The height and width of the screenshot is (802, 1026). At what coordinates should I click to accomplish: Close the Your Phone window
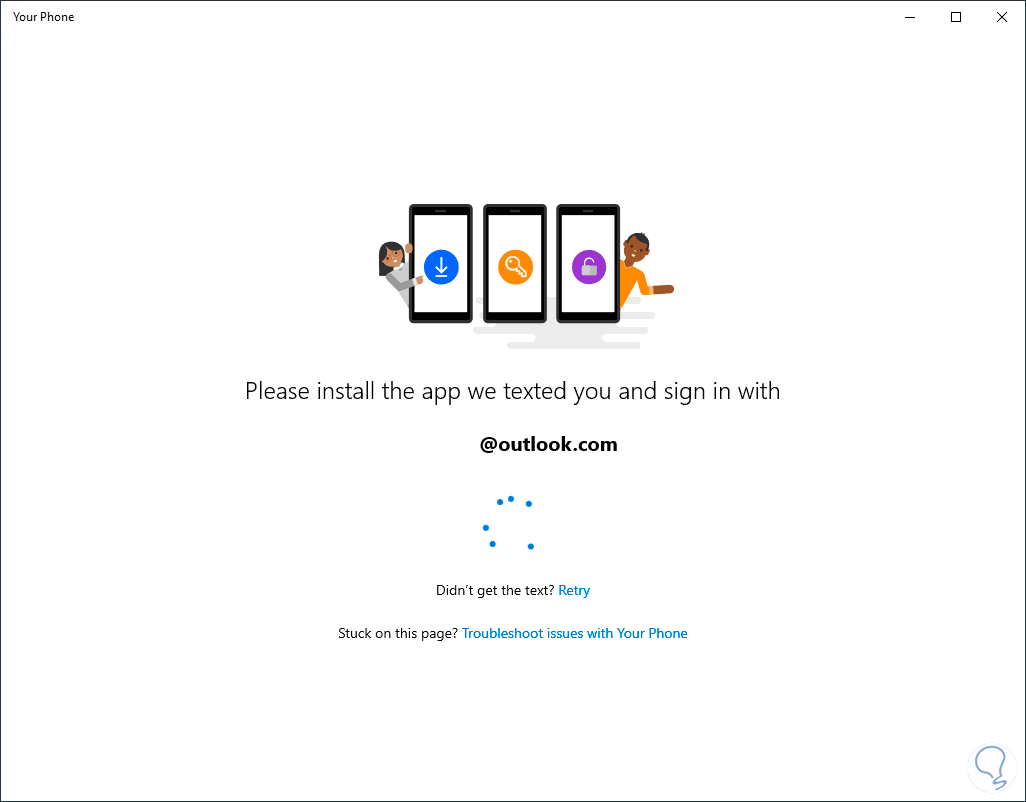(x=1002, y=17)
